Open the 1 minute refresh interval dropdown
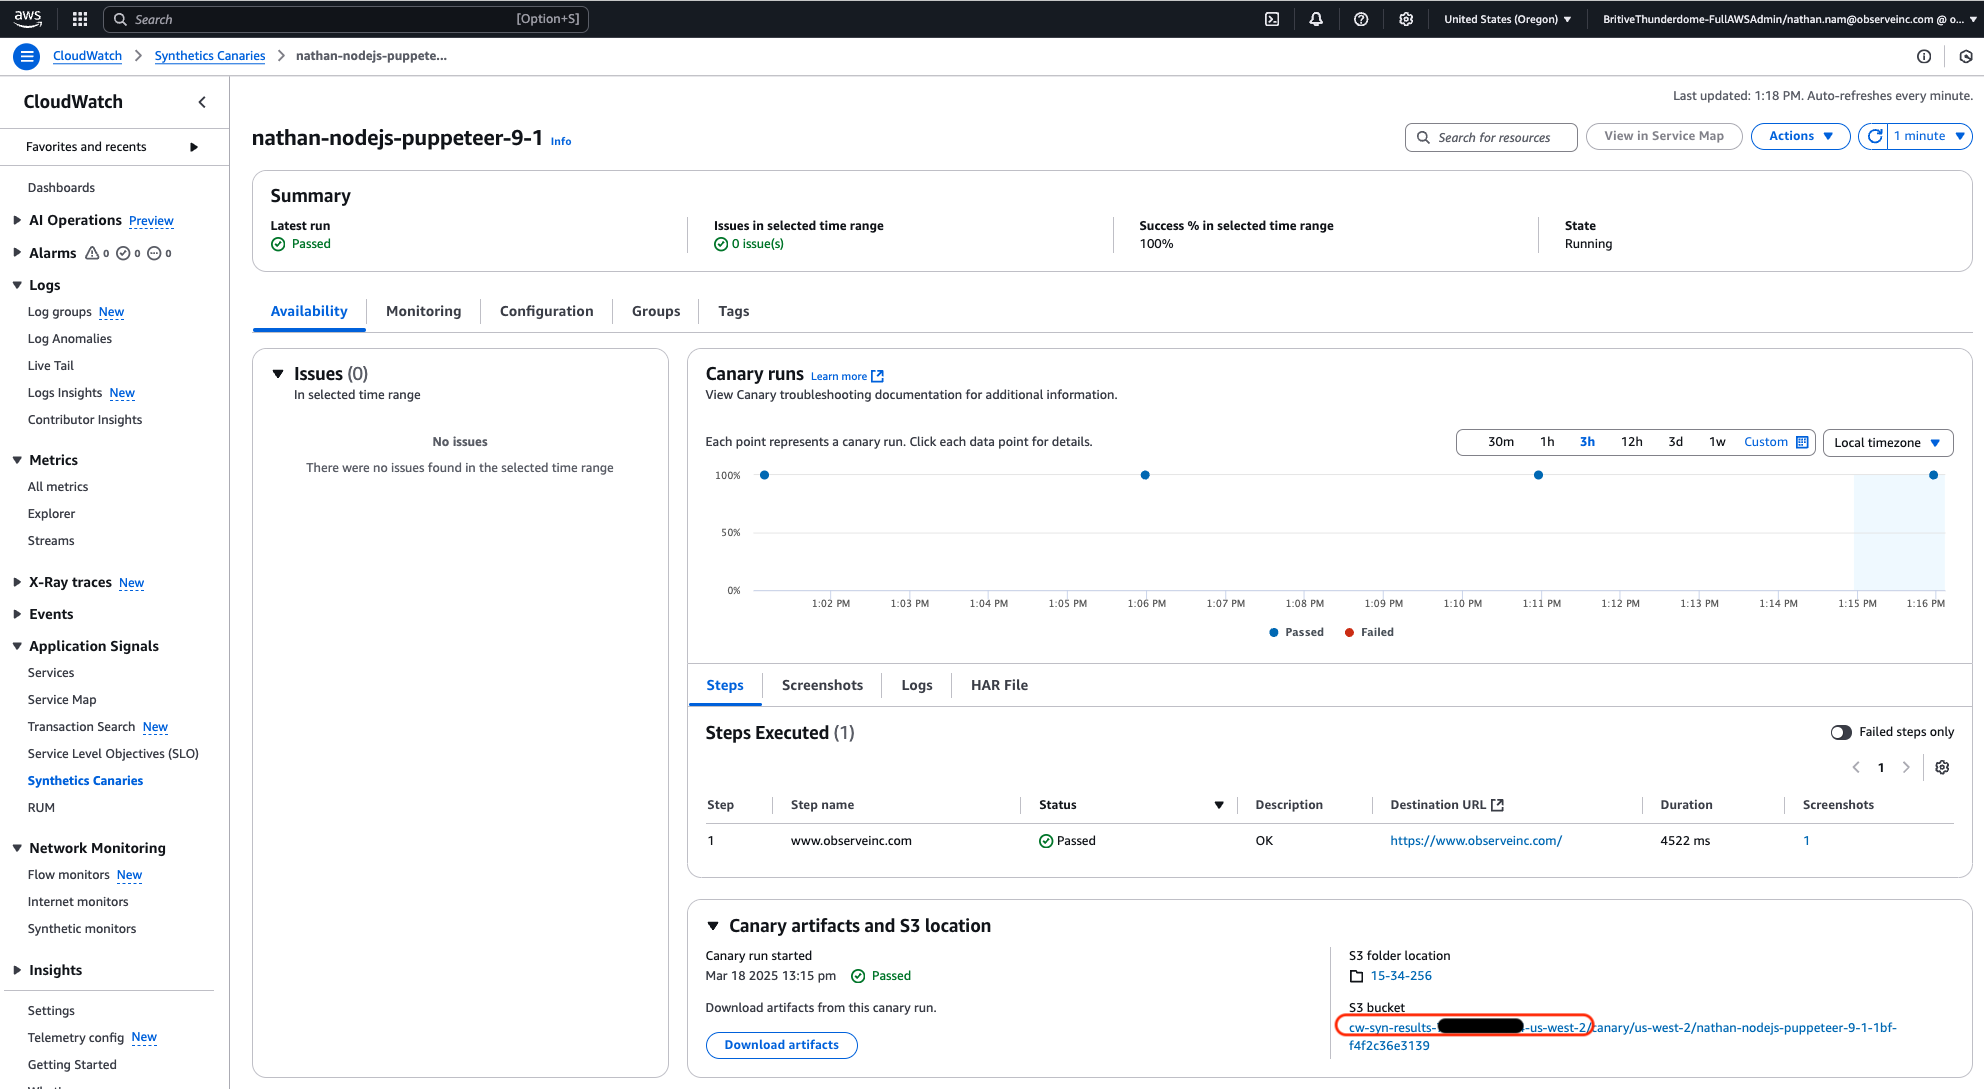Viewport: 1984px width, 1089px height. point(1930,136)
